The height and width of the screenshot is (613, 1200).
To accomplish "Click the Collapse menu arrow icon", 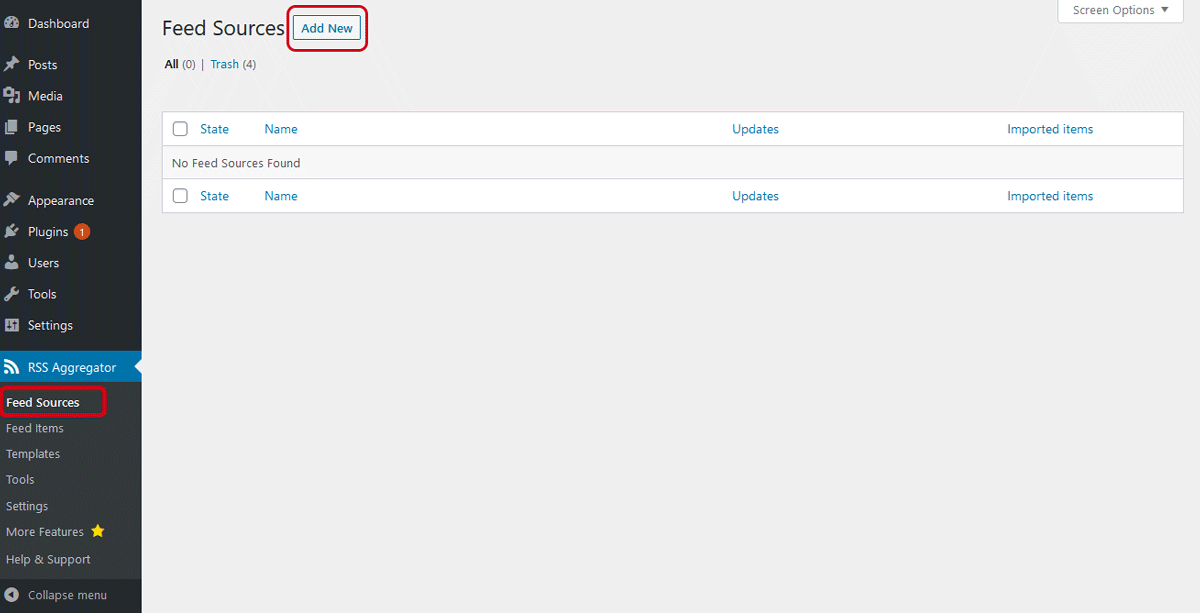I will tap(12, 595).
